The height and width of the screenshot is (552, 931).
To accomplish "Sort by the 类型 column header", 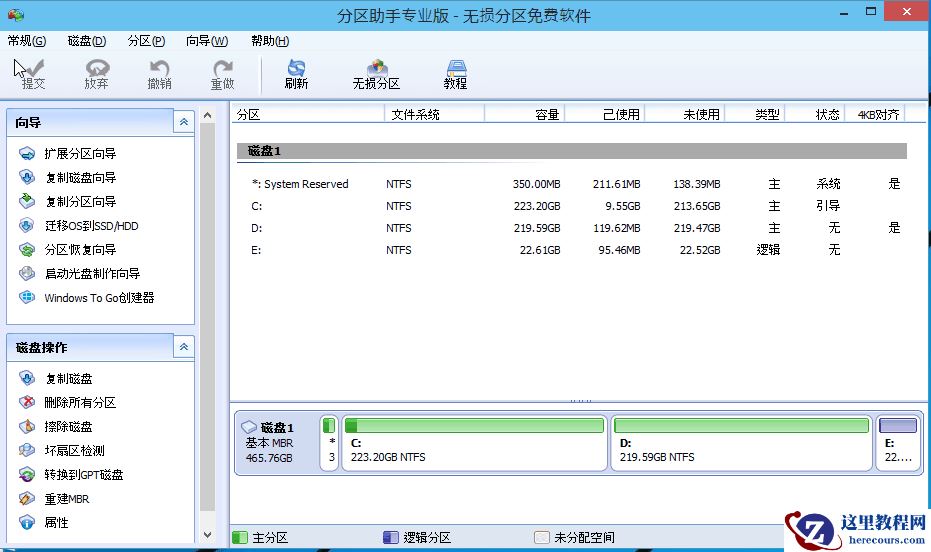I will (x=755, y=114).
